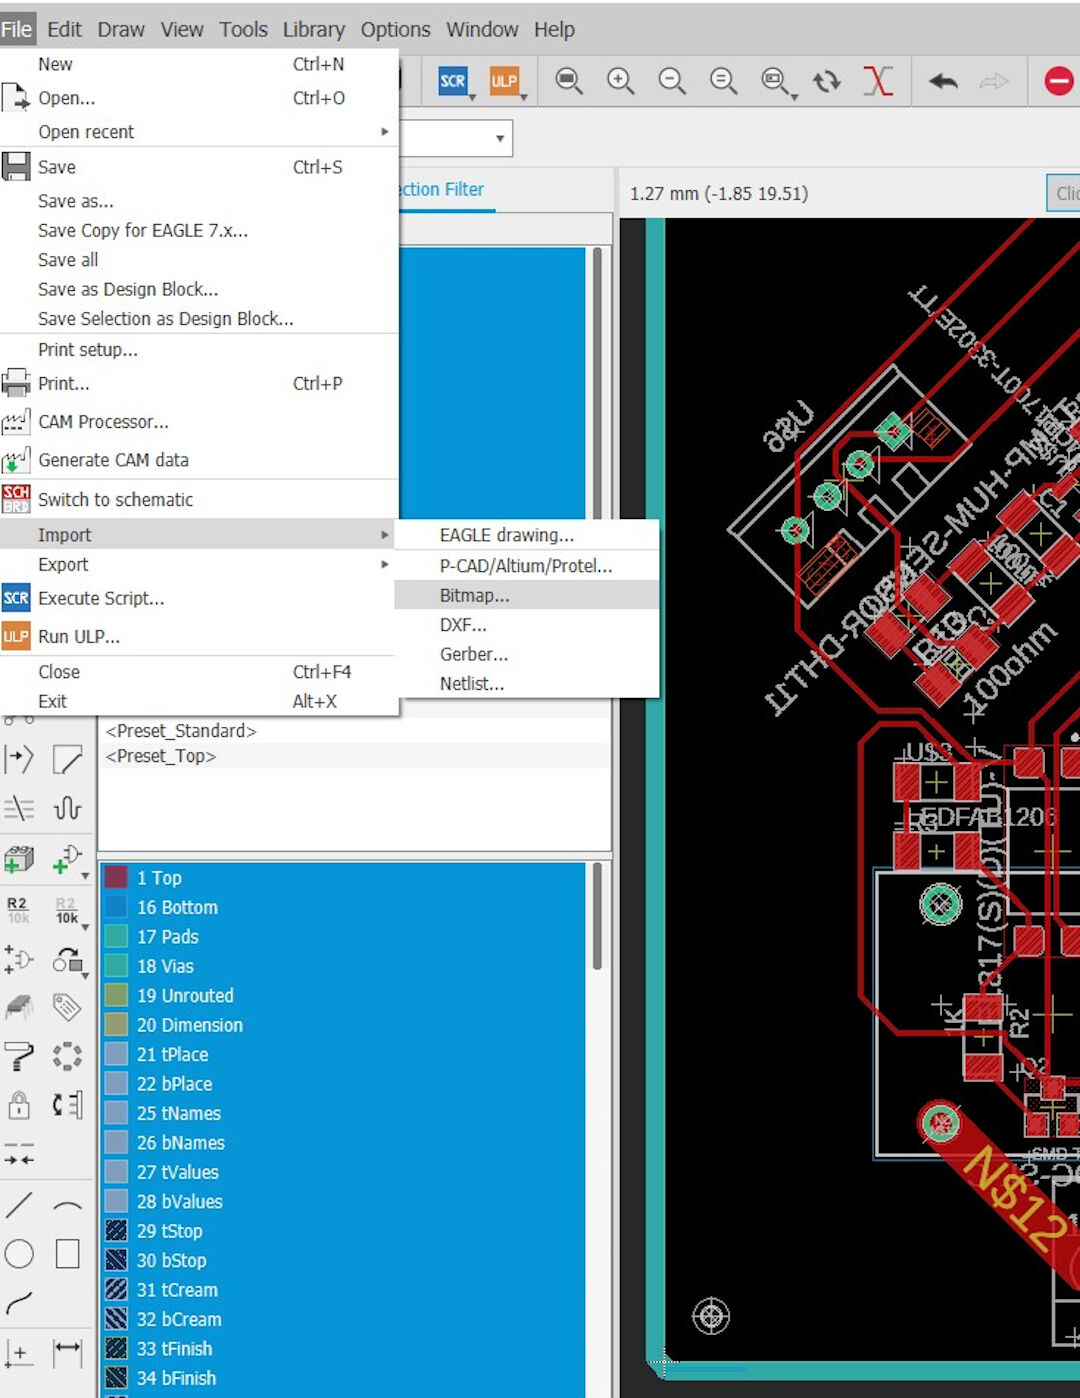
Task: Click the coordinate readout 1.27 mm
Action: (718, 193)
